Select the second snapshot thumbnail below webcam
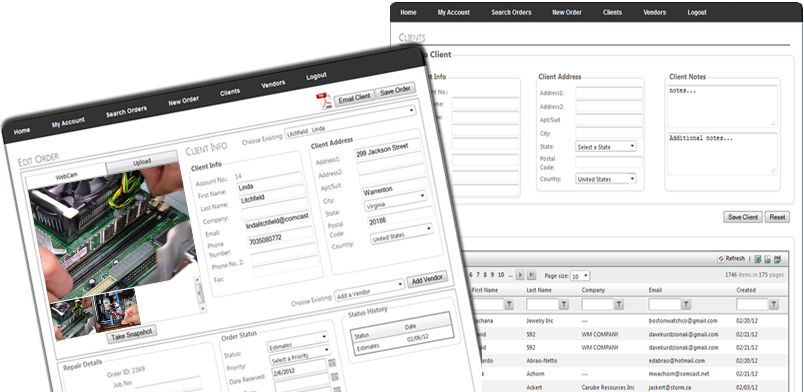 (x=117, y=309)
